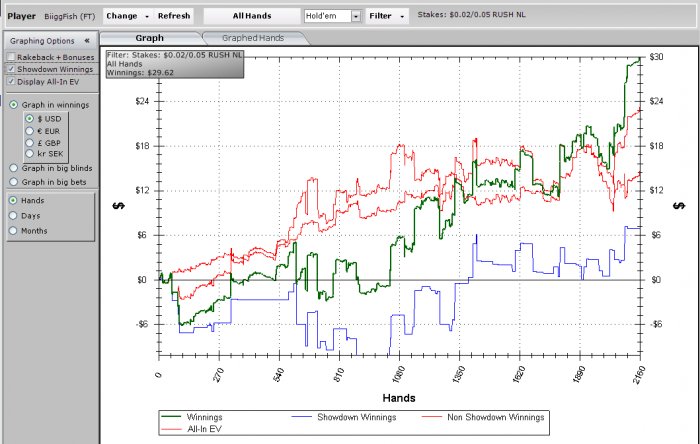
Task: Click the Winnings legend entry
Action: point(191,417)
